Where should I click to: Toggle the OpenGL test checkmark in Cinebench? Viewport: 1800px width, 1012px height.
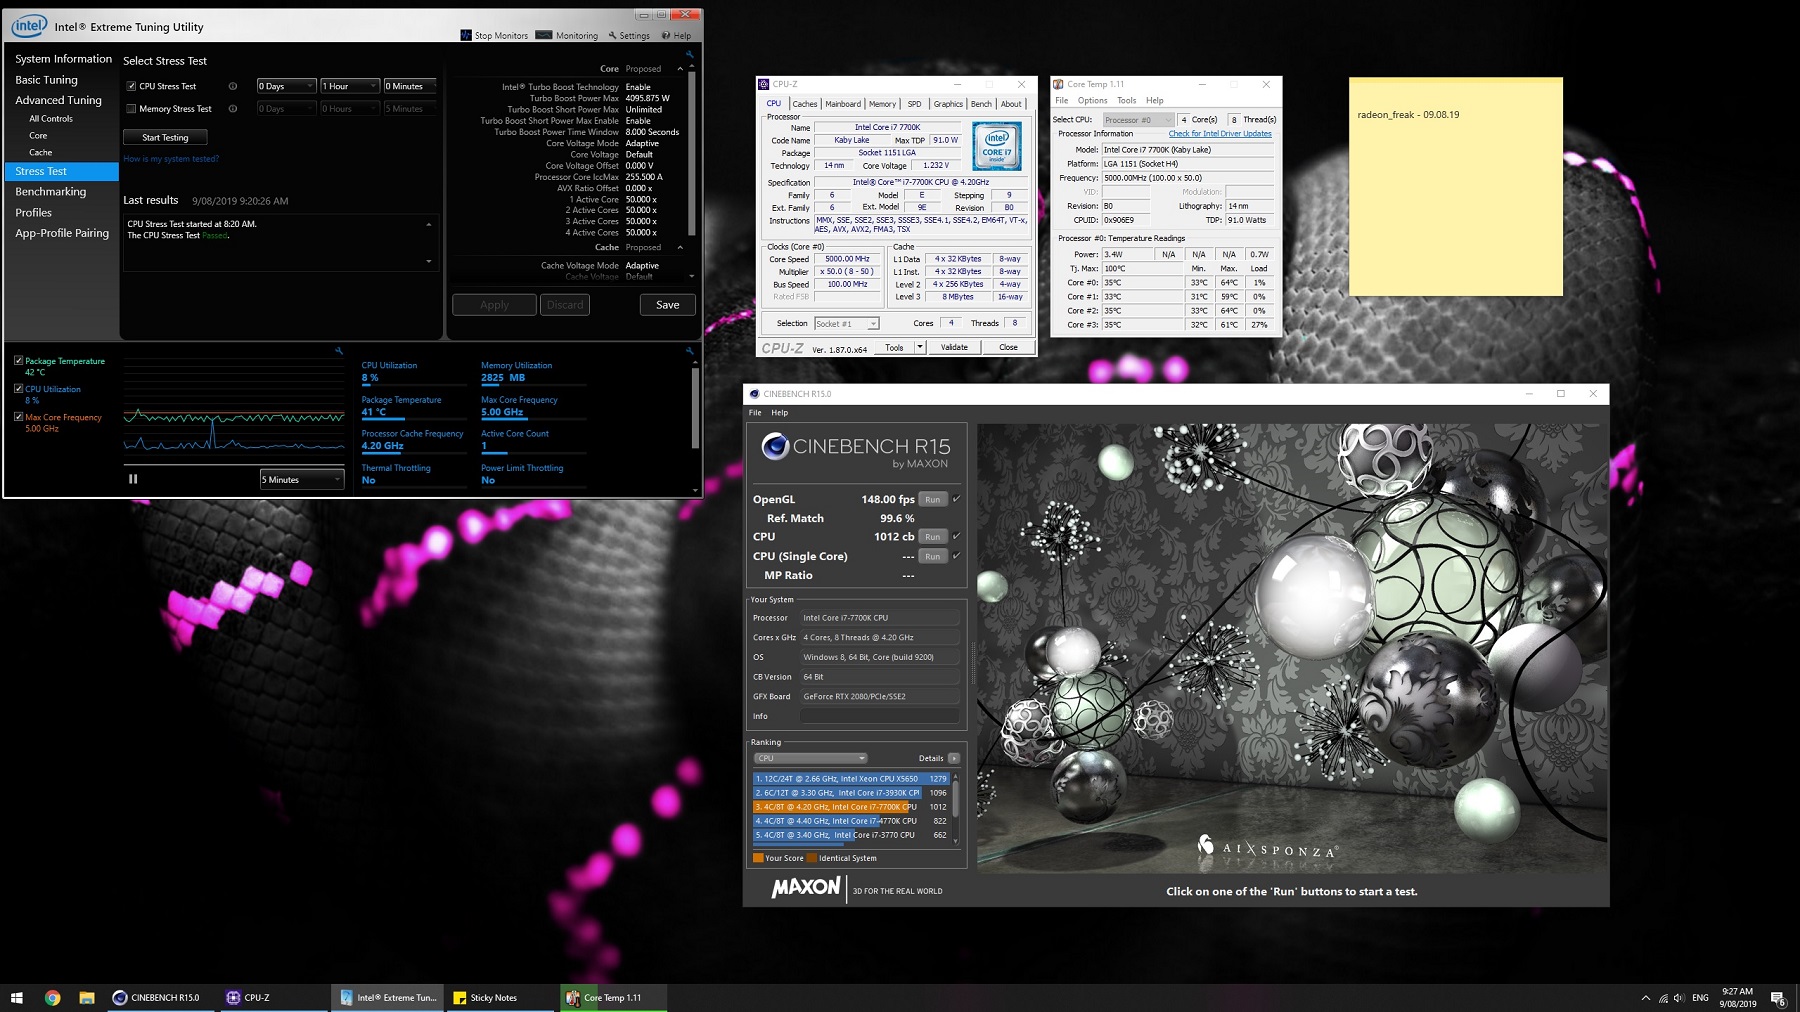point(956,498)
